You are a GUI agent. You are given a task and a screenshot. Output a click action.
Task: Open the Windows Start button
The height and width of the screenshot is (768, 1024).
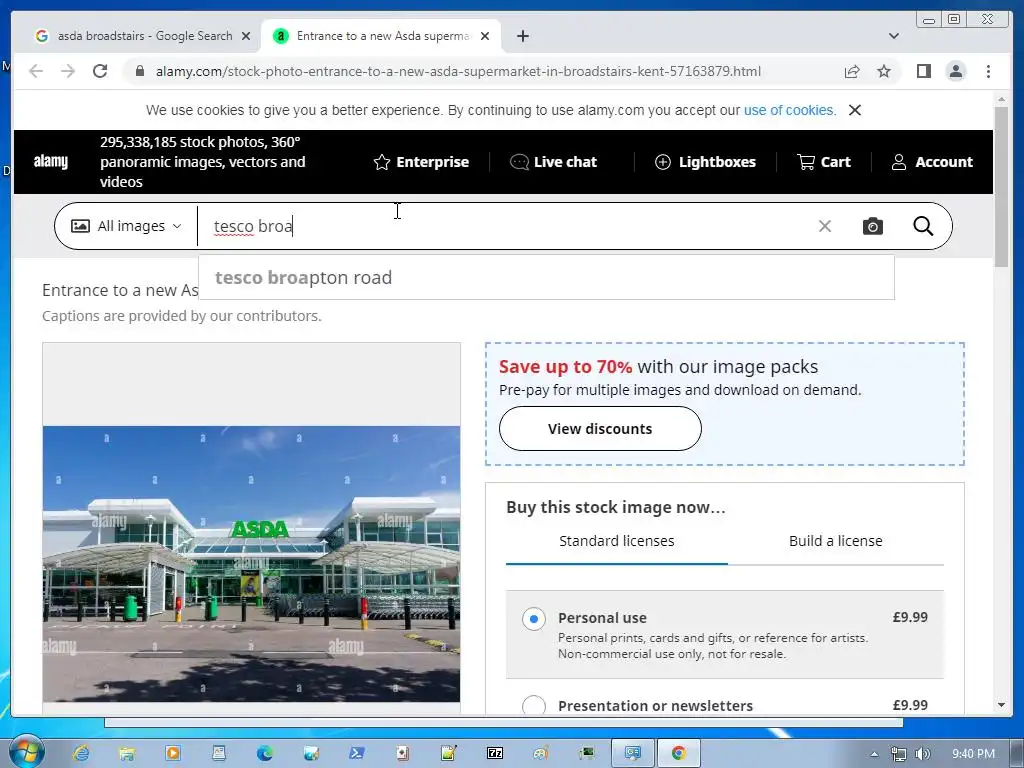[26, 752]
